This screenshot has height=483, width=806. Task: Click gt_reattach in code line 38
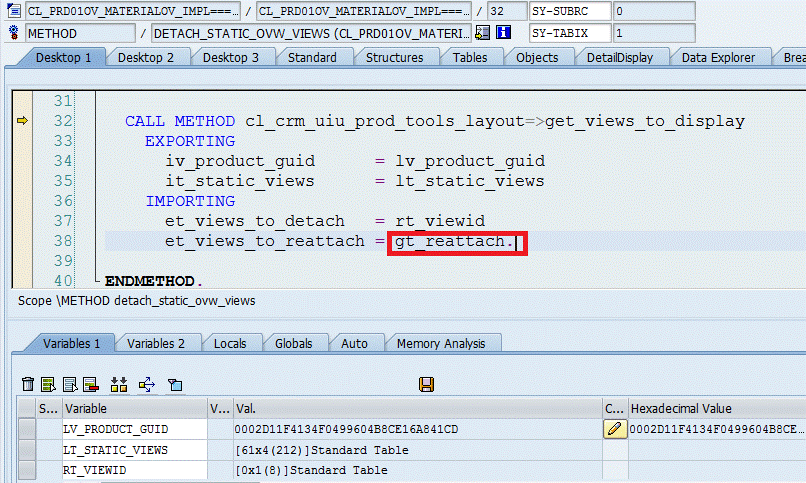click(450, 241)
